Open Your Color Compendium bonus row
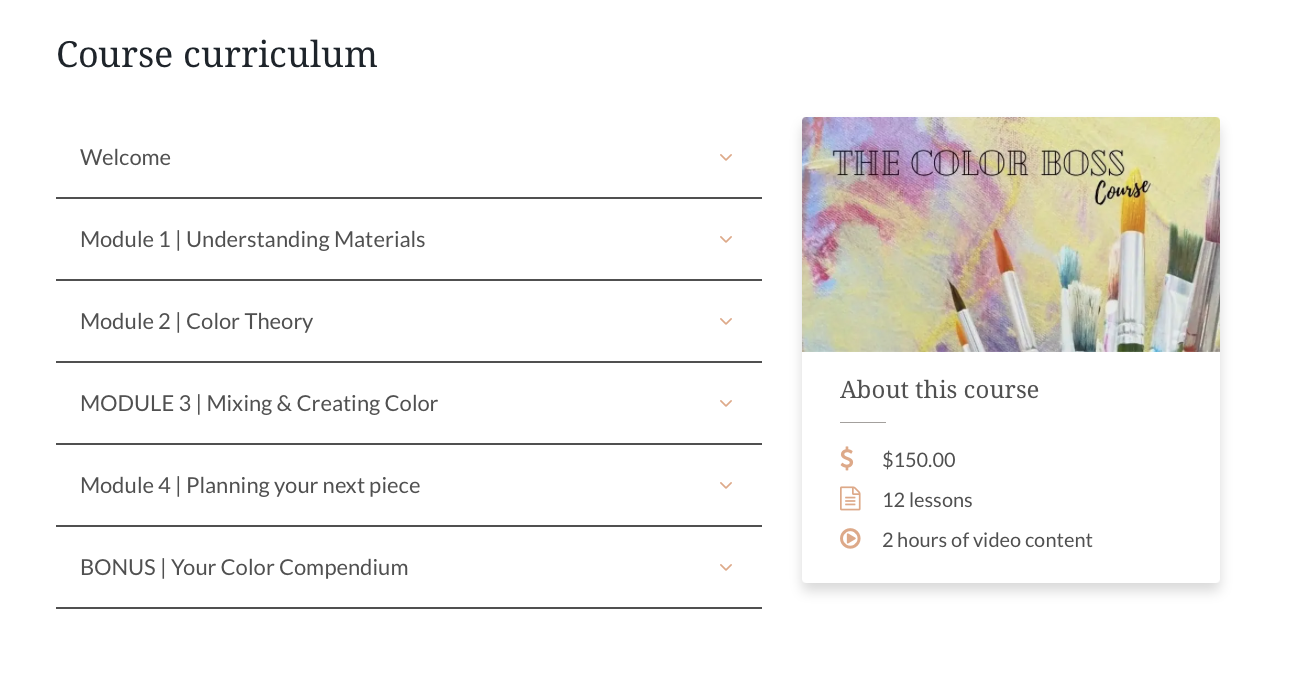 click(409, 567)
